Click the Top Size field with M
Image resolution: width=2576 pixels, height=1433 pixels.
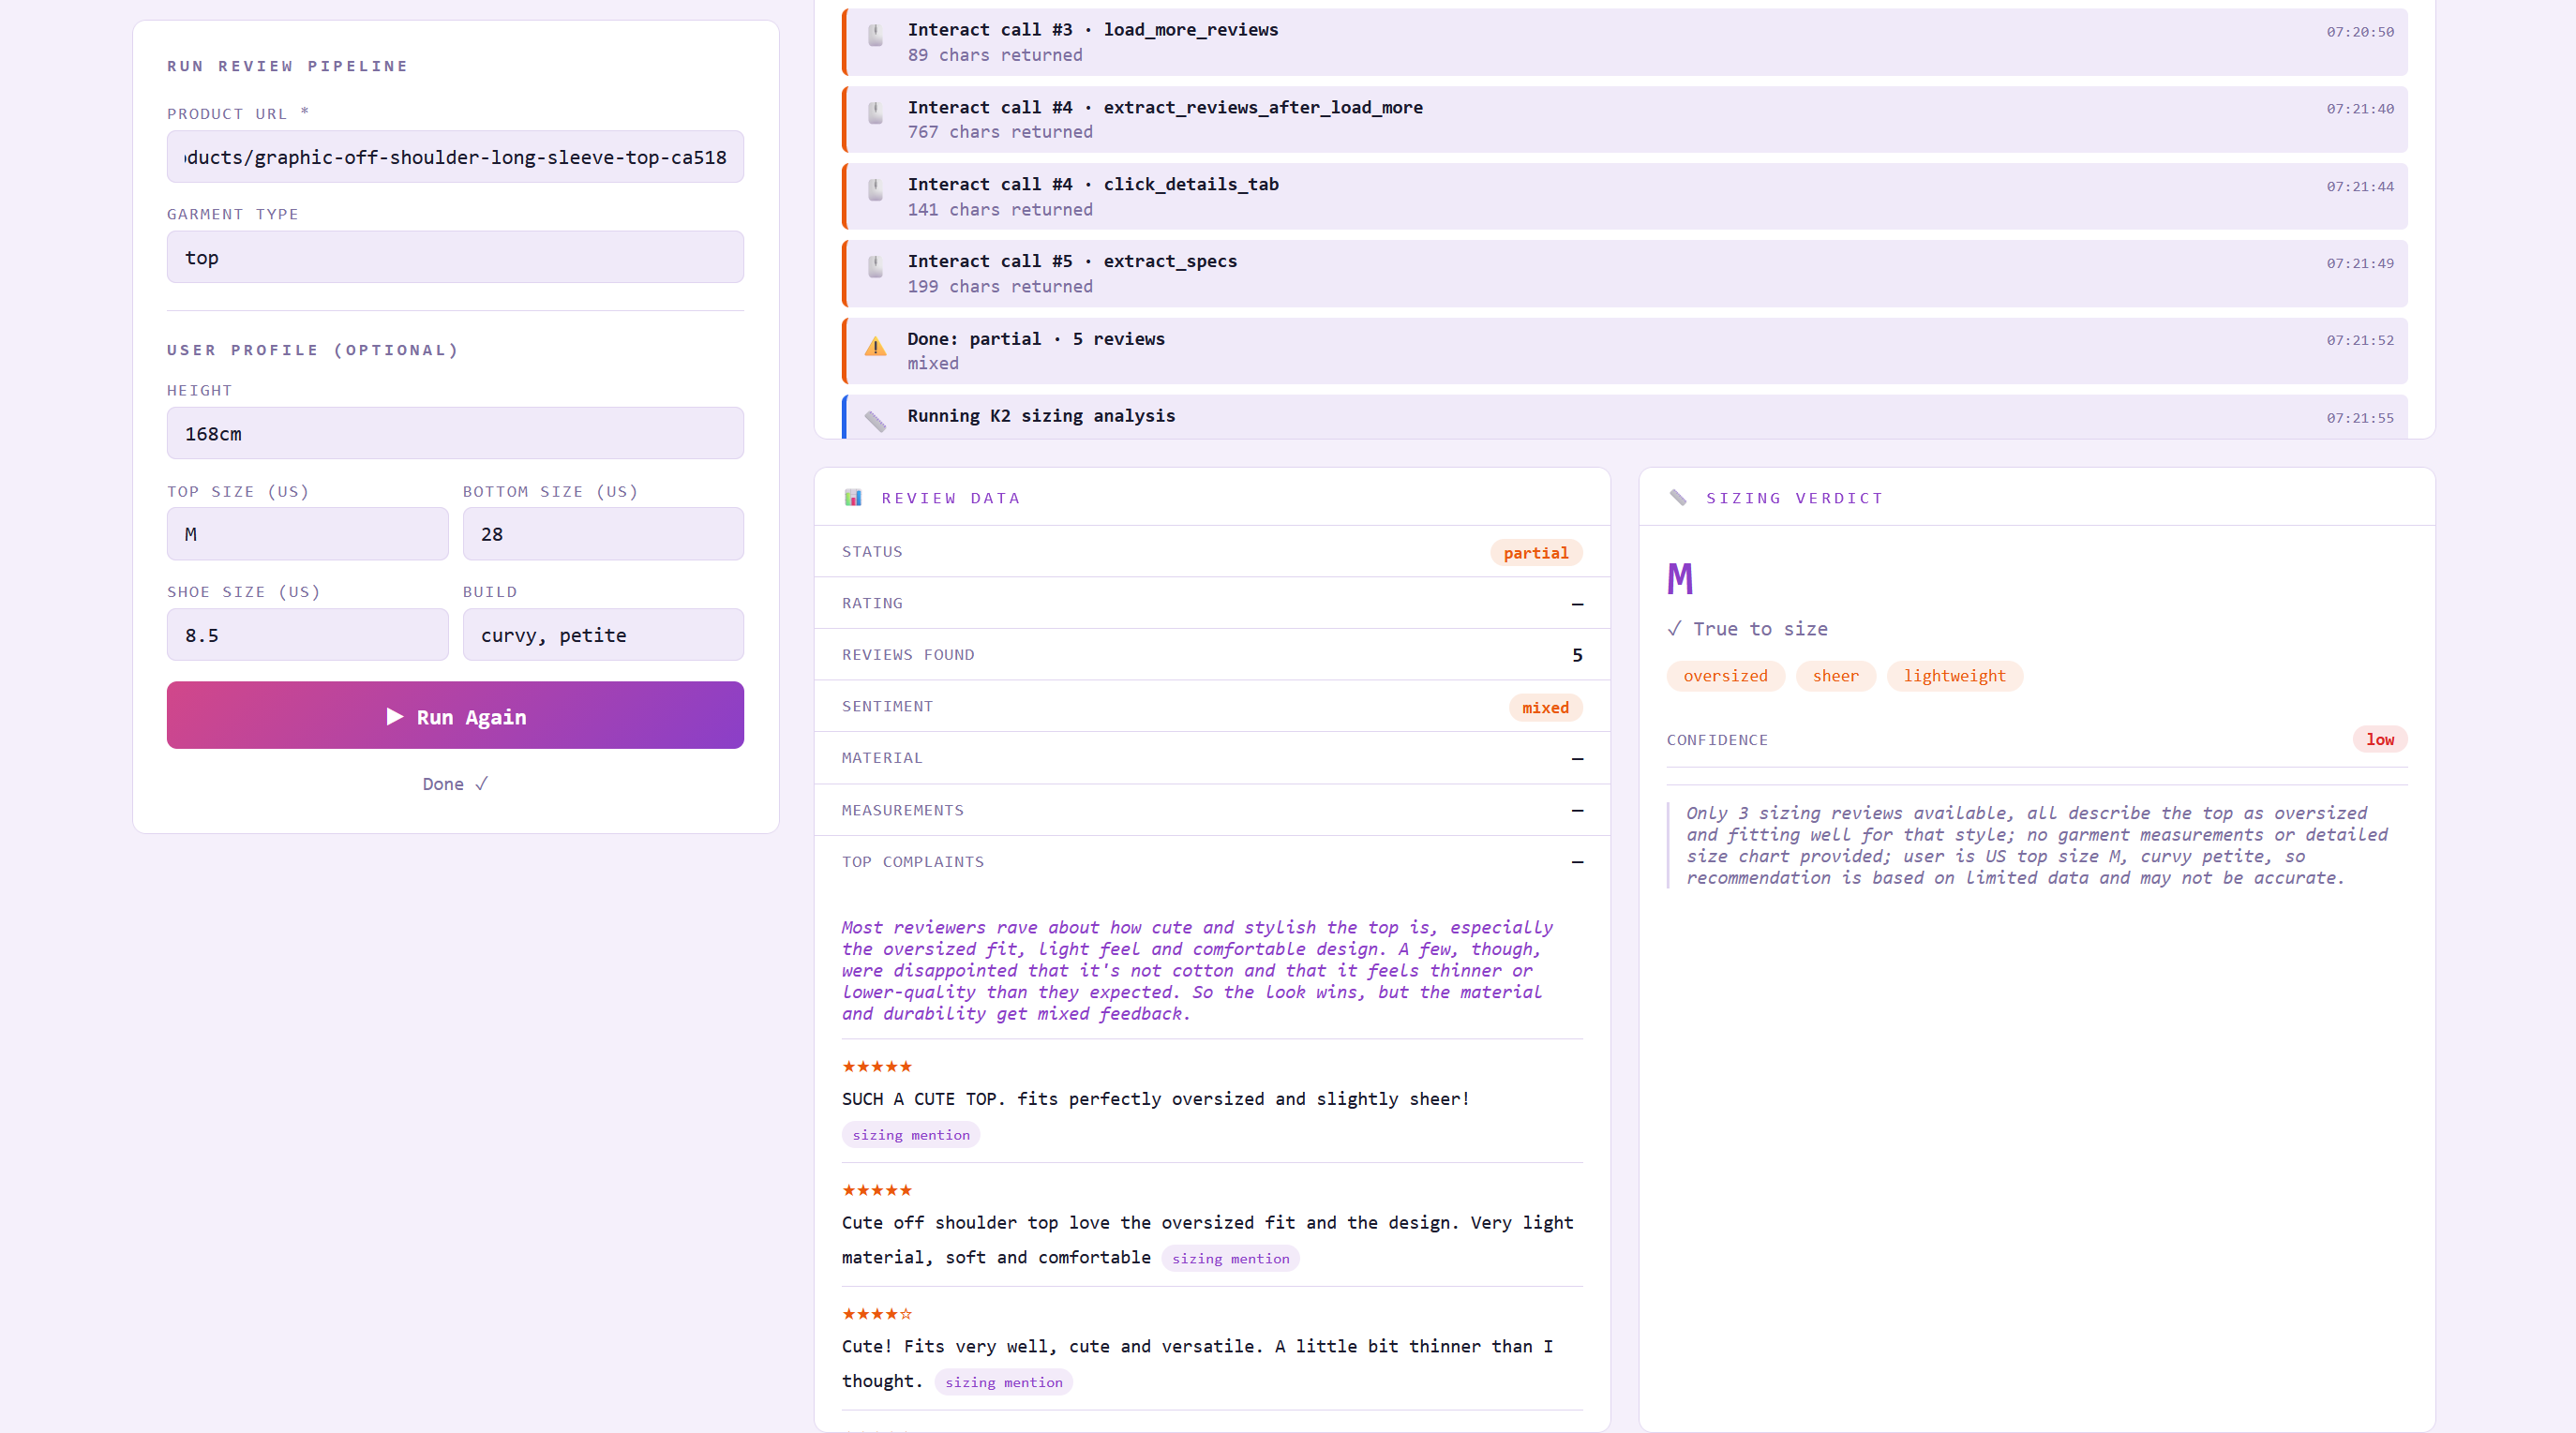307,534
